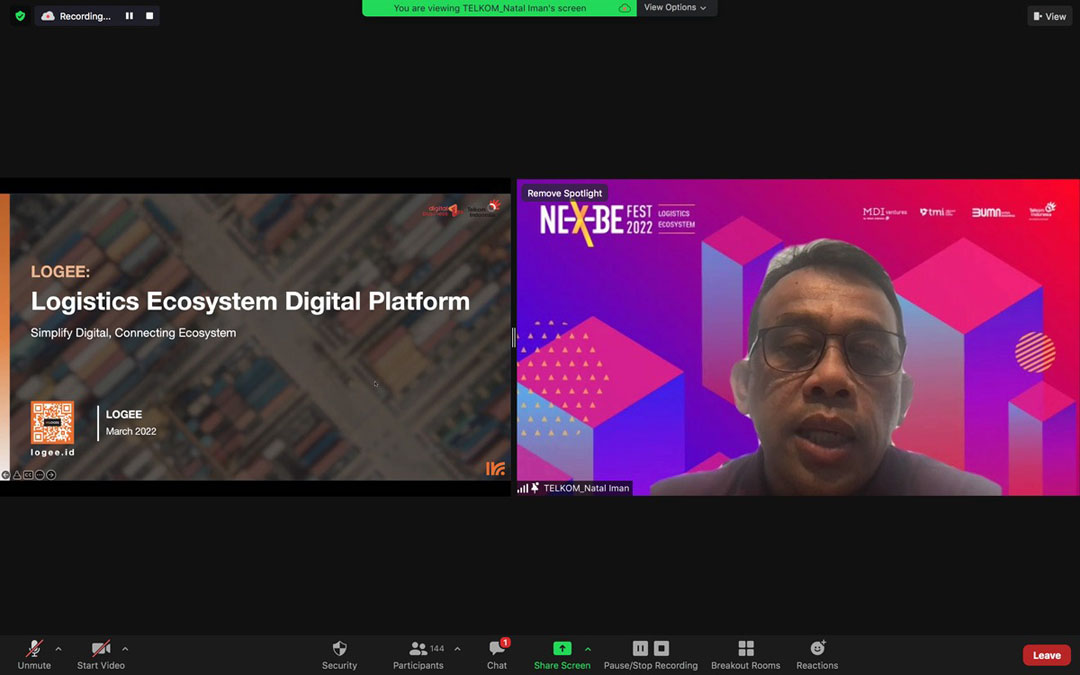This screenshot has height=675, width=1080.
Task: Click the 'LOGEE:' heading on the slide
Action: point(60,271)
